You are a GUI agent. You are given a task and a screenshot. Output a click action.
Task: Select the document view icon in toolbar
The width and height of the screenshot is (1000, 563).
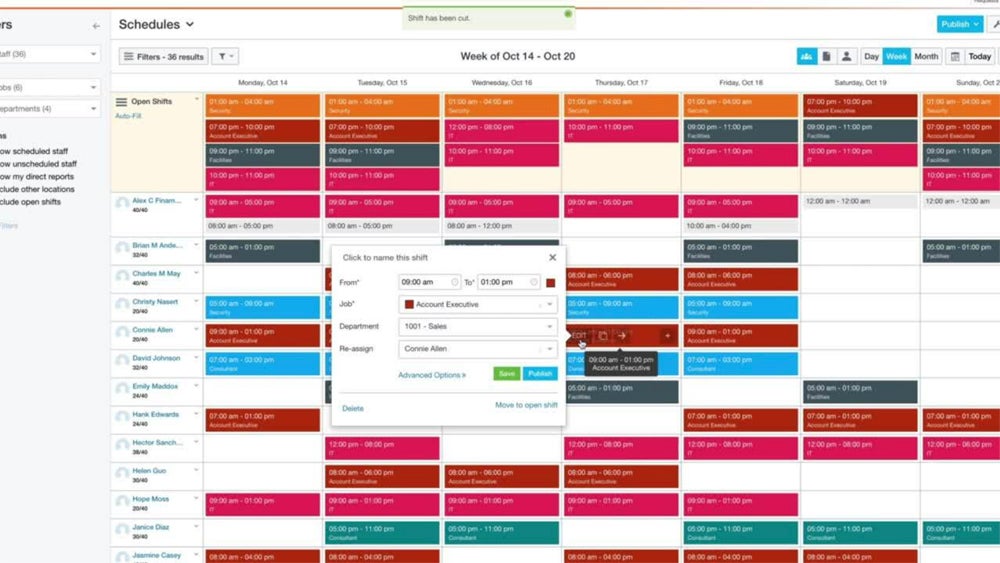(x=827, y=56)
